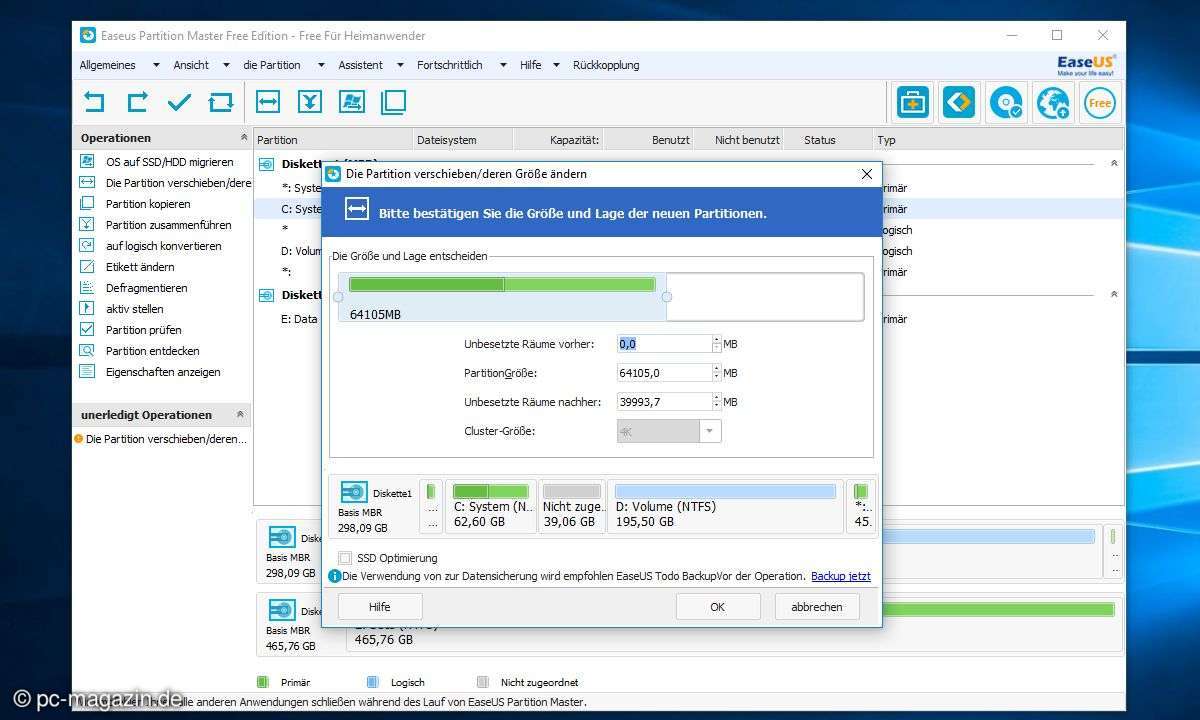Click the PartitionGröße spinner arrows

716,373
